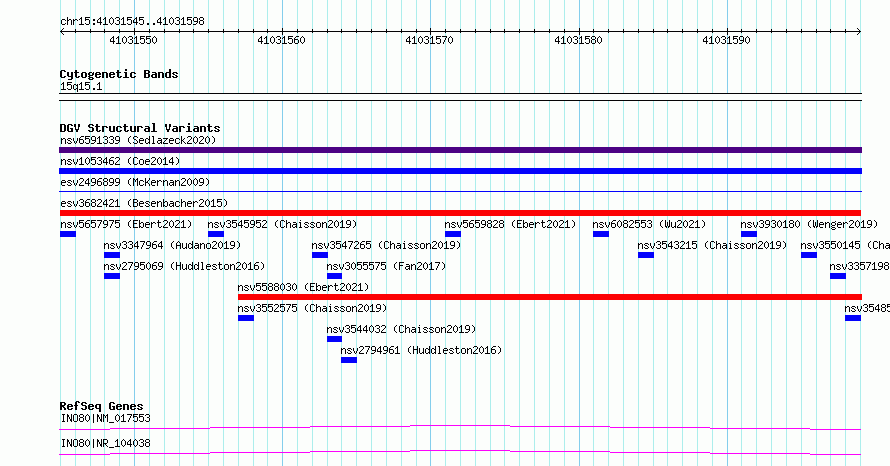Click the nsv3550145 variant label

[x=845, y=245]
